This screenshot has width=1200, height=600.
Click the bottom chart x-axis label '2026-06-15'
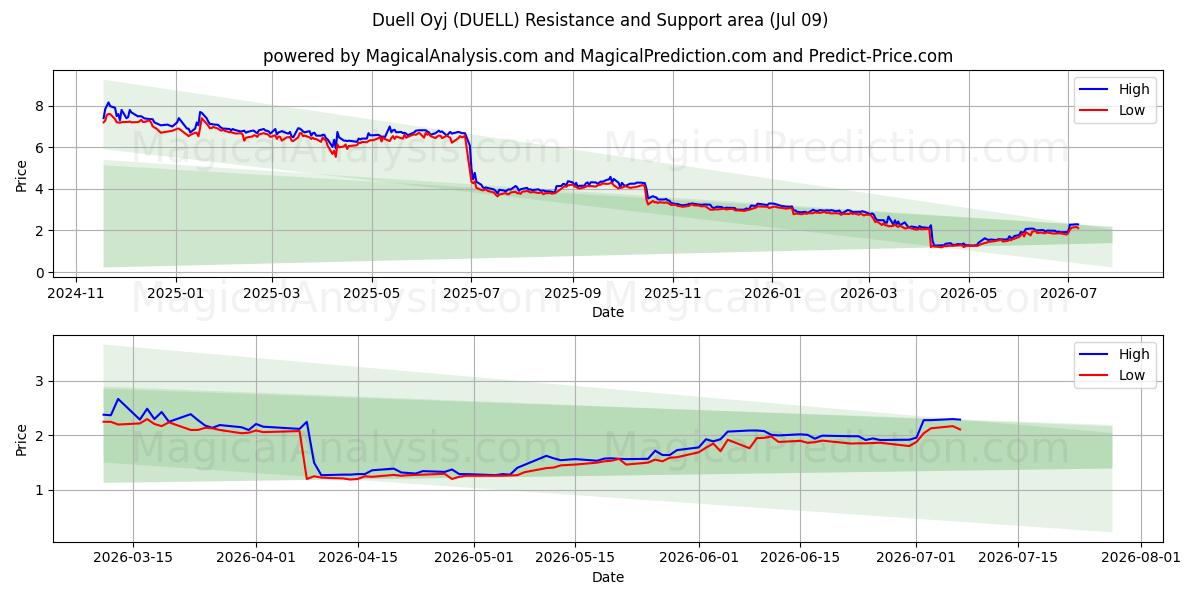pyautogui.click(x=801, y=560)
